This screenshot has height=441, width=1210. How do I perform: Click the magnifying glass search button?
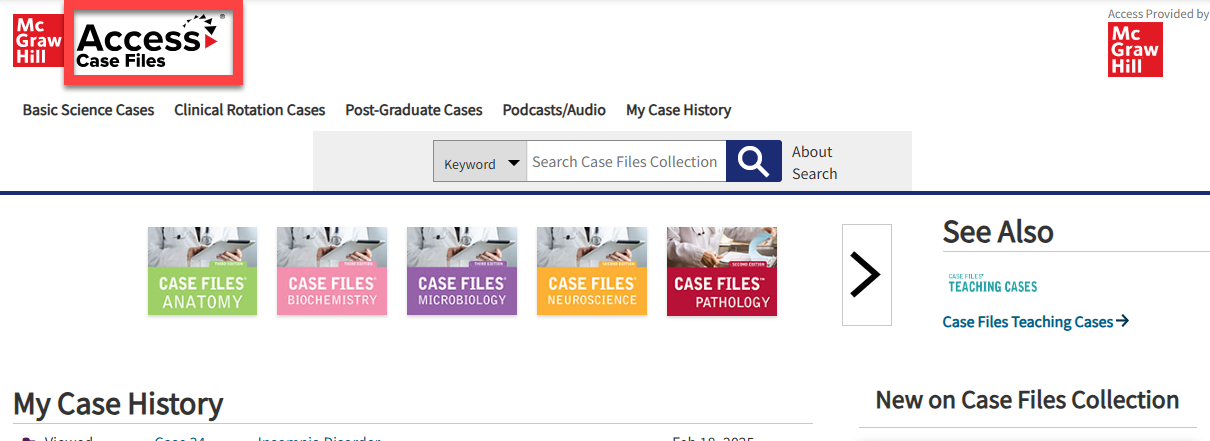(753, 161)
